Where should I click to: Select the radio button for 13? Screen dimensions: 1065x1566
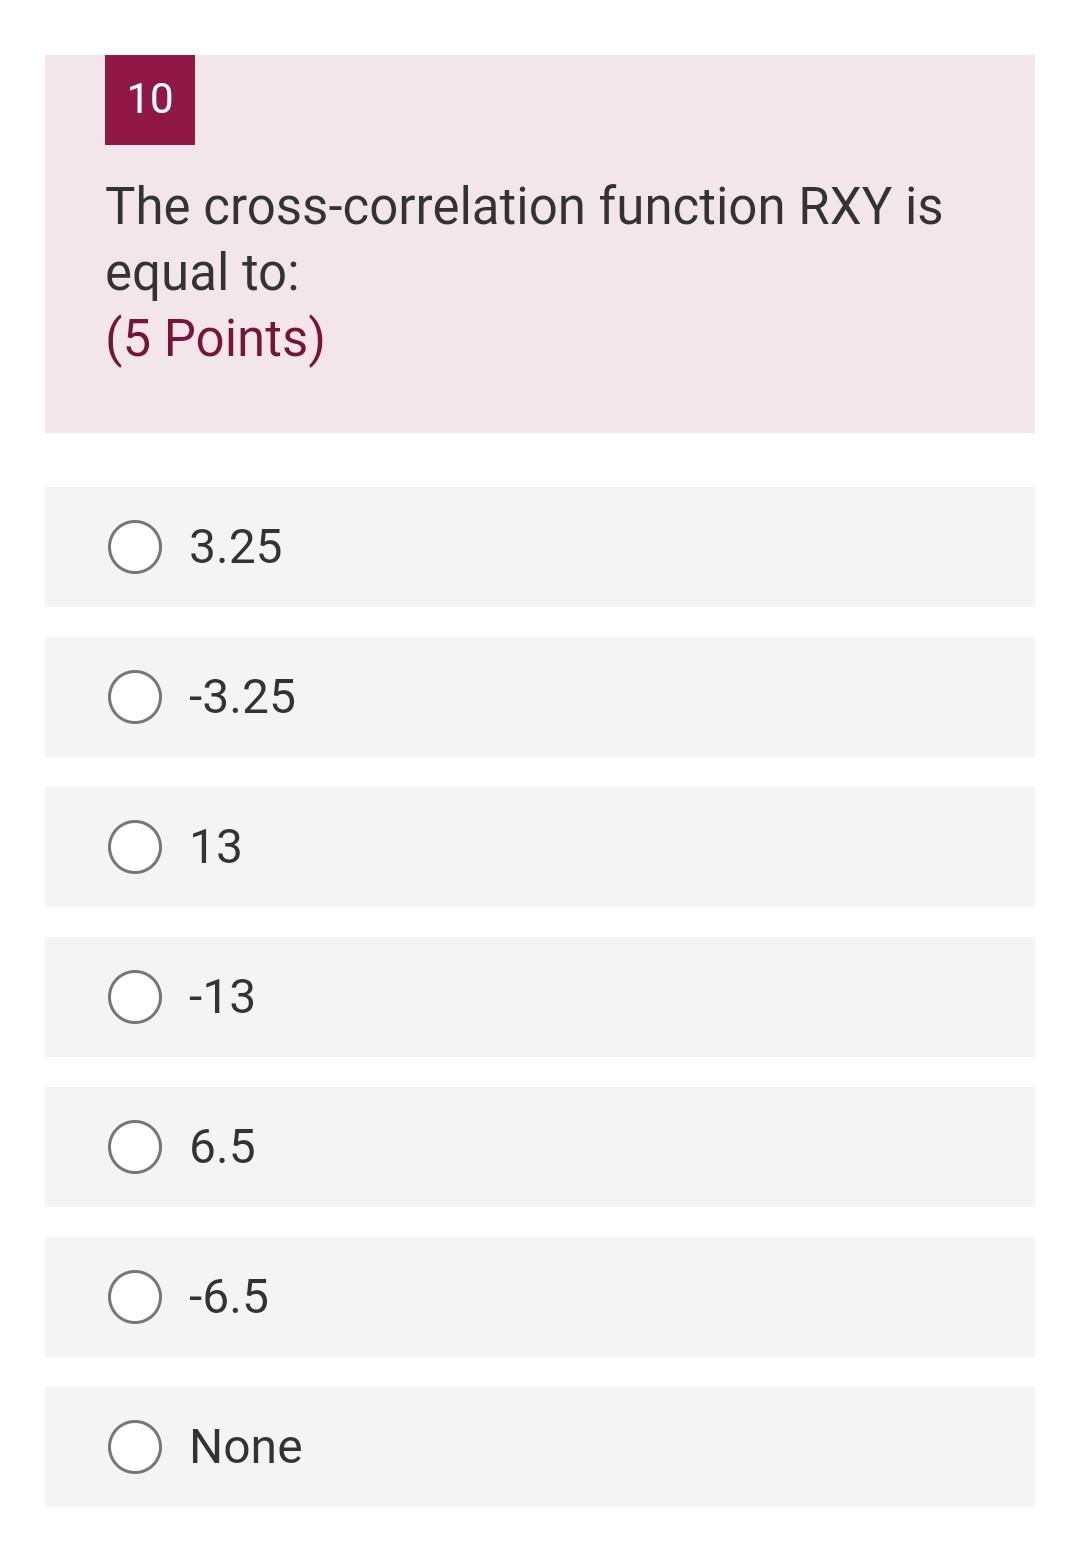pyautogui.click(x=134, y=847)
